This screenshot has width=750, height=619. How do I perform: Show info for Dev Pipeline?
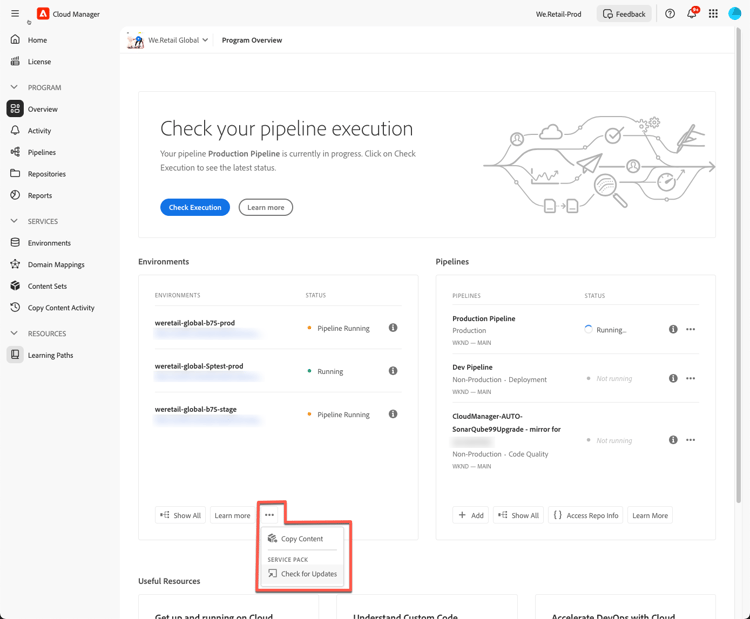(x=673, y=378)
